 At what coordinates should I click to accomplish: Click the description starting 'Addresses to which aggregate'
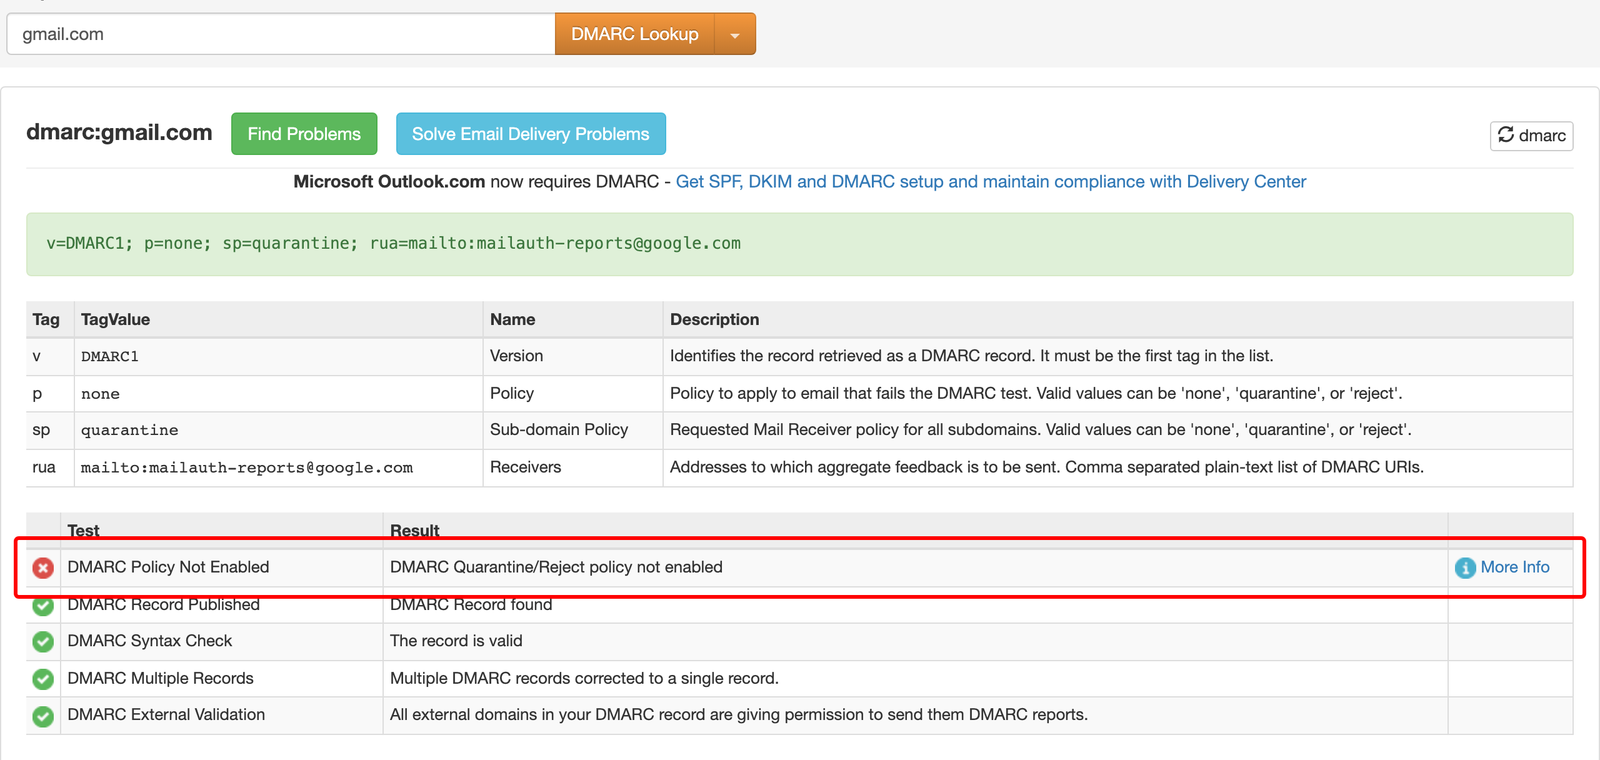1047,467
